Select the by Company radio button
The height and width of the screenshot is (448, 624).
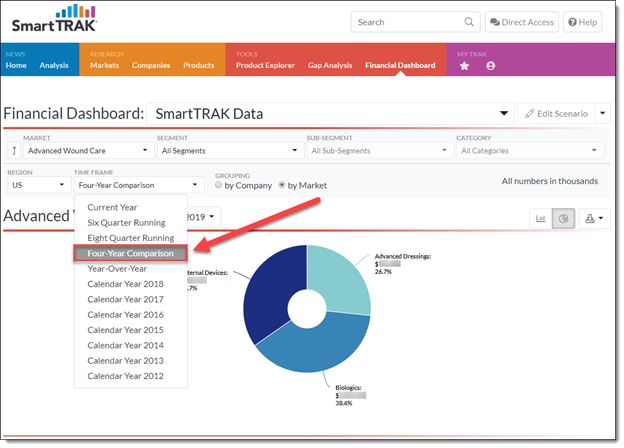coord(218,185)
